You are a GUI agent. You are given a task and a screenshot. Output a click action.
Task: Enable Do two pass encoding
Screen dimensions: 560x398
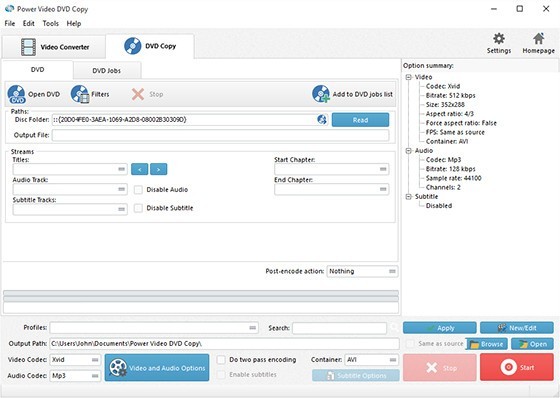pyautogui.click(x=221, y=359)
